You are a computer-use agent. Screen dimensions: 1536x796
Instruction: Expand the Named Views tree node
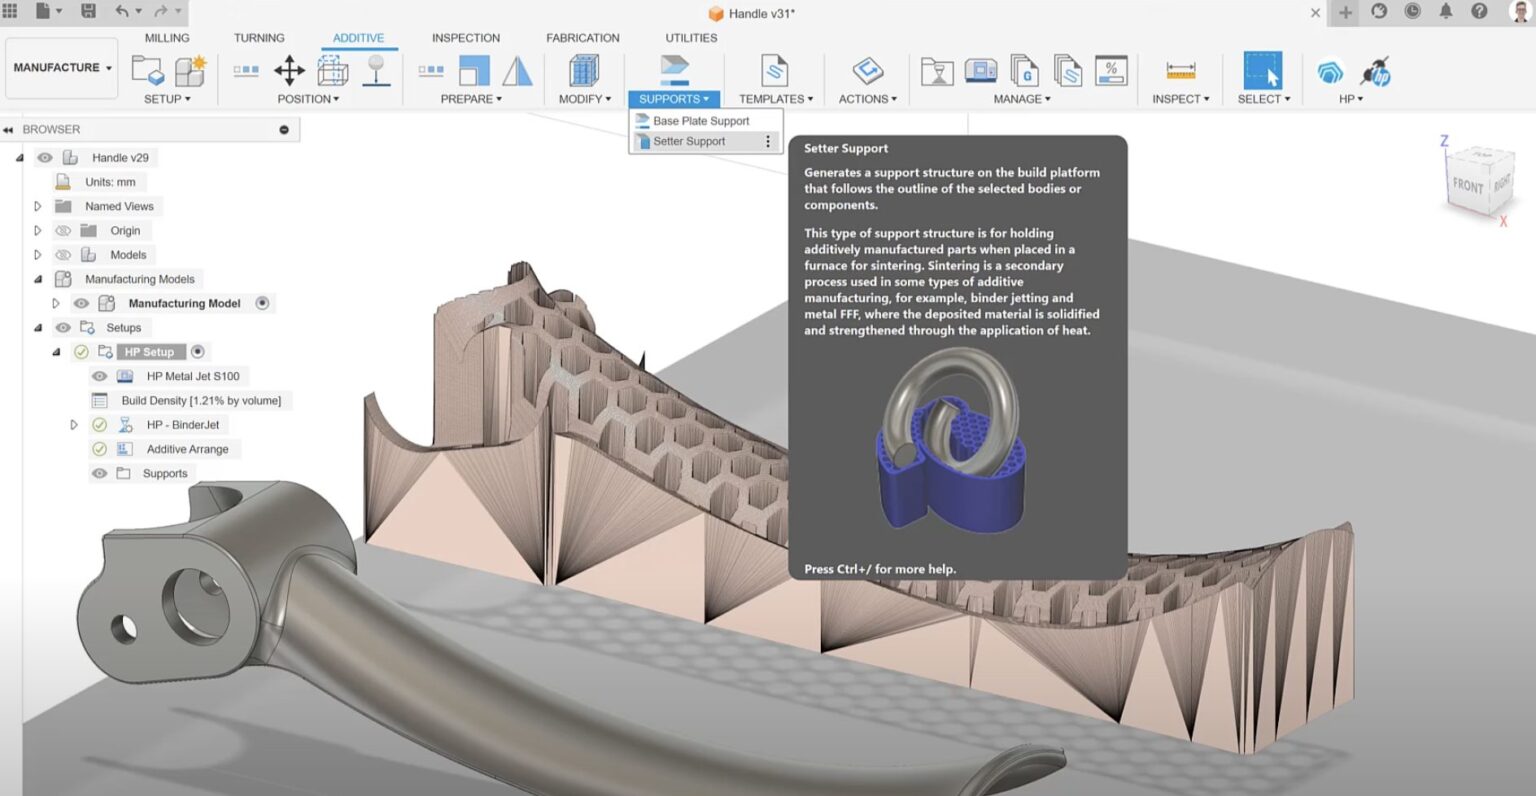(x=37, y=206)
